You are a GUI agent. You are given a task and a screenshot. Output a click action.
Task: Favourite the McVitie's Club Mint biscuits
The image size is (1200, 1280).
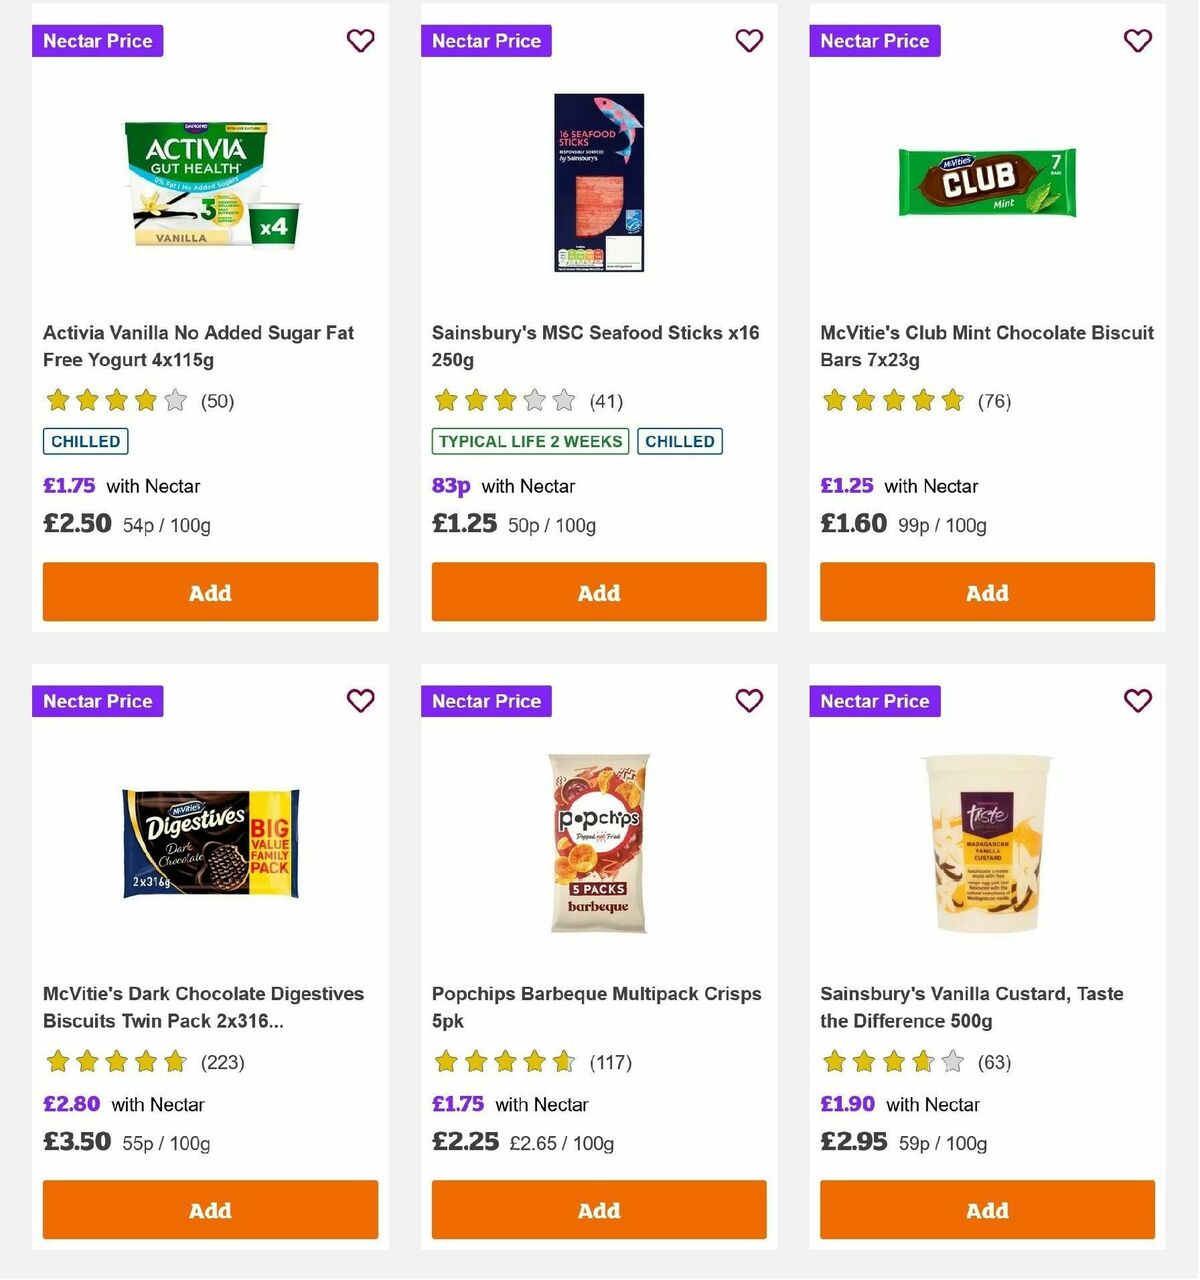coord(1137,41)
